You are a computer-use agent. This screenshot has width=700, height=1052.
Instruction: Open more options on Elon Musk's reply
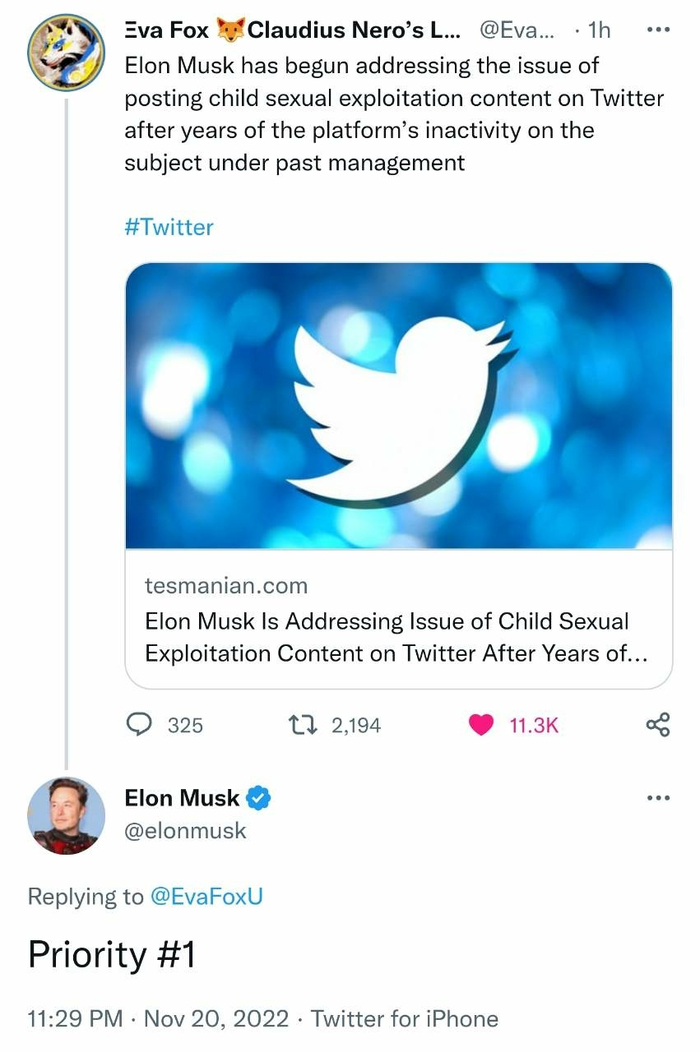[x=657, y=798]
